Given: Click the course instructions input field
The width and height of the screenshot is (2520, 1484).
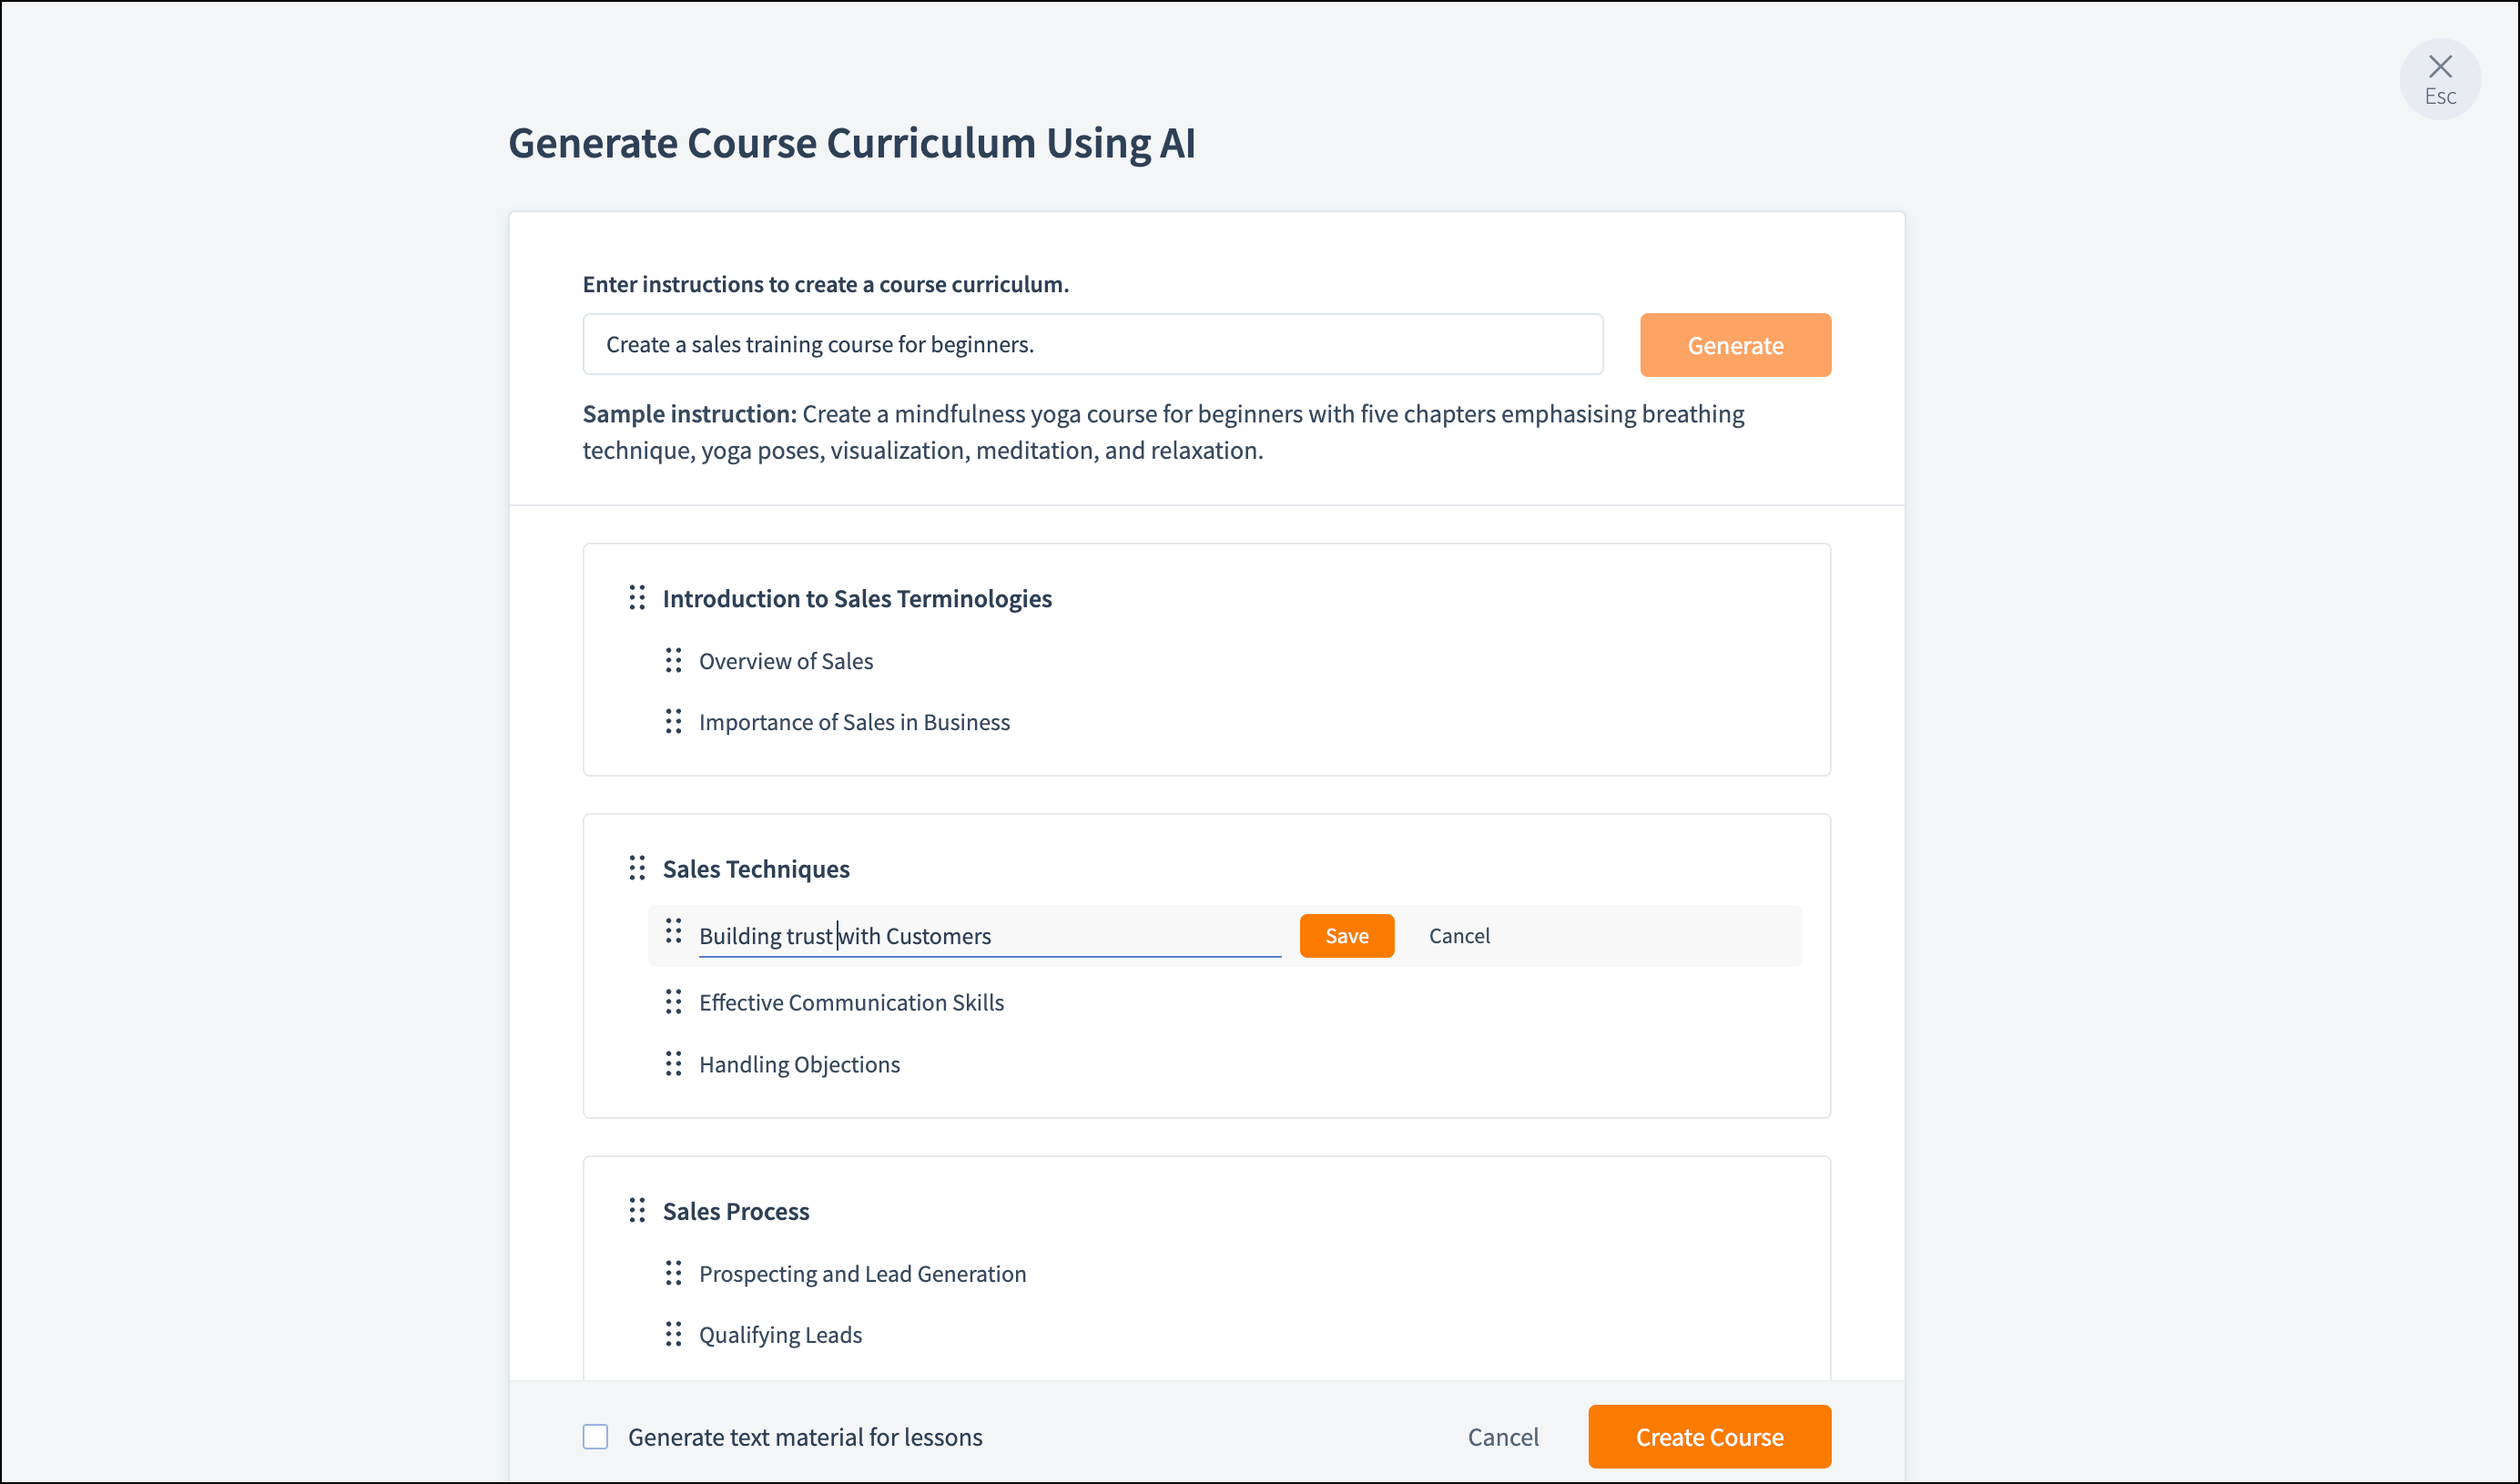Looking at the screenshot, I should point(1092,345).
